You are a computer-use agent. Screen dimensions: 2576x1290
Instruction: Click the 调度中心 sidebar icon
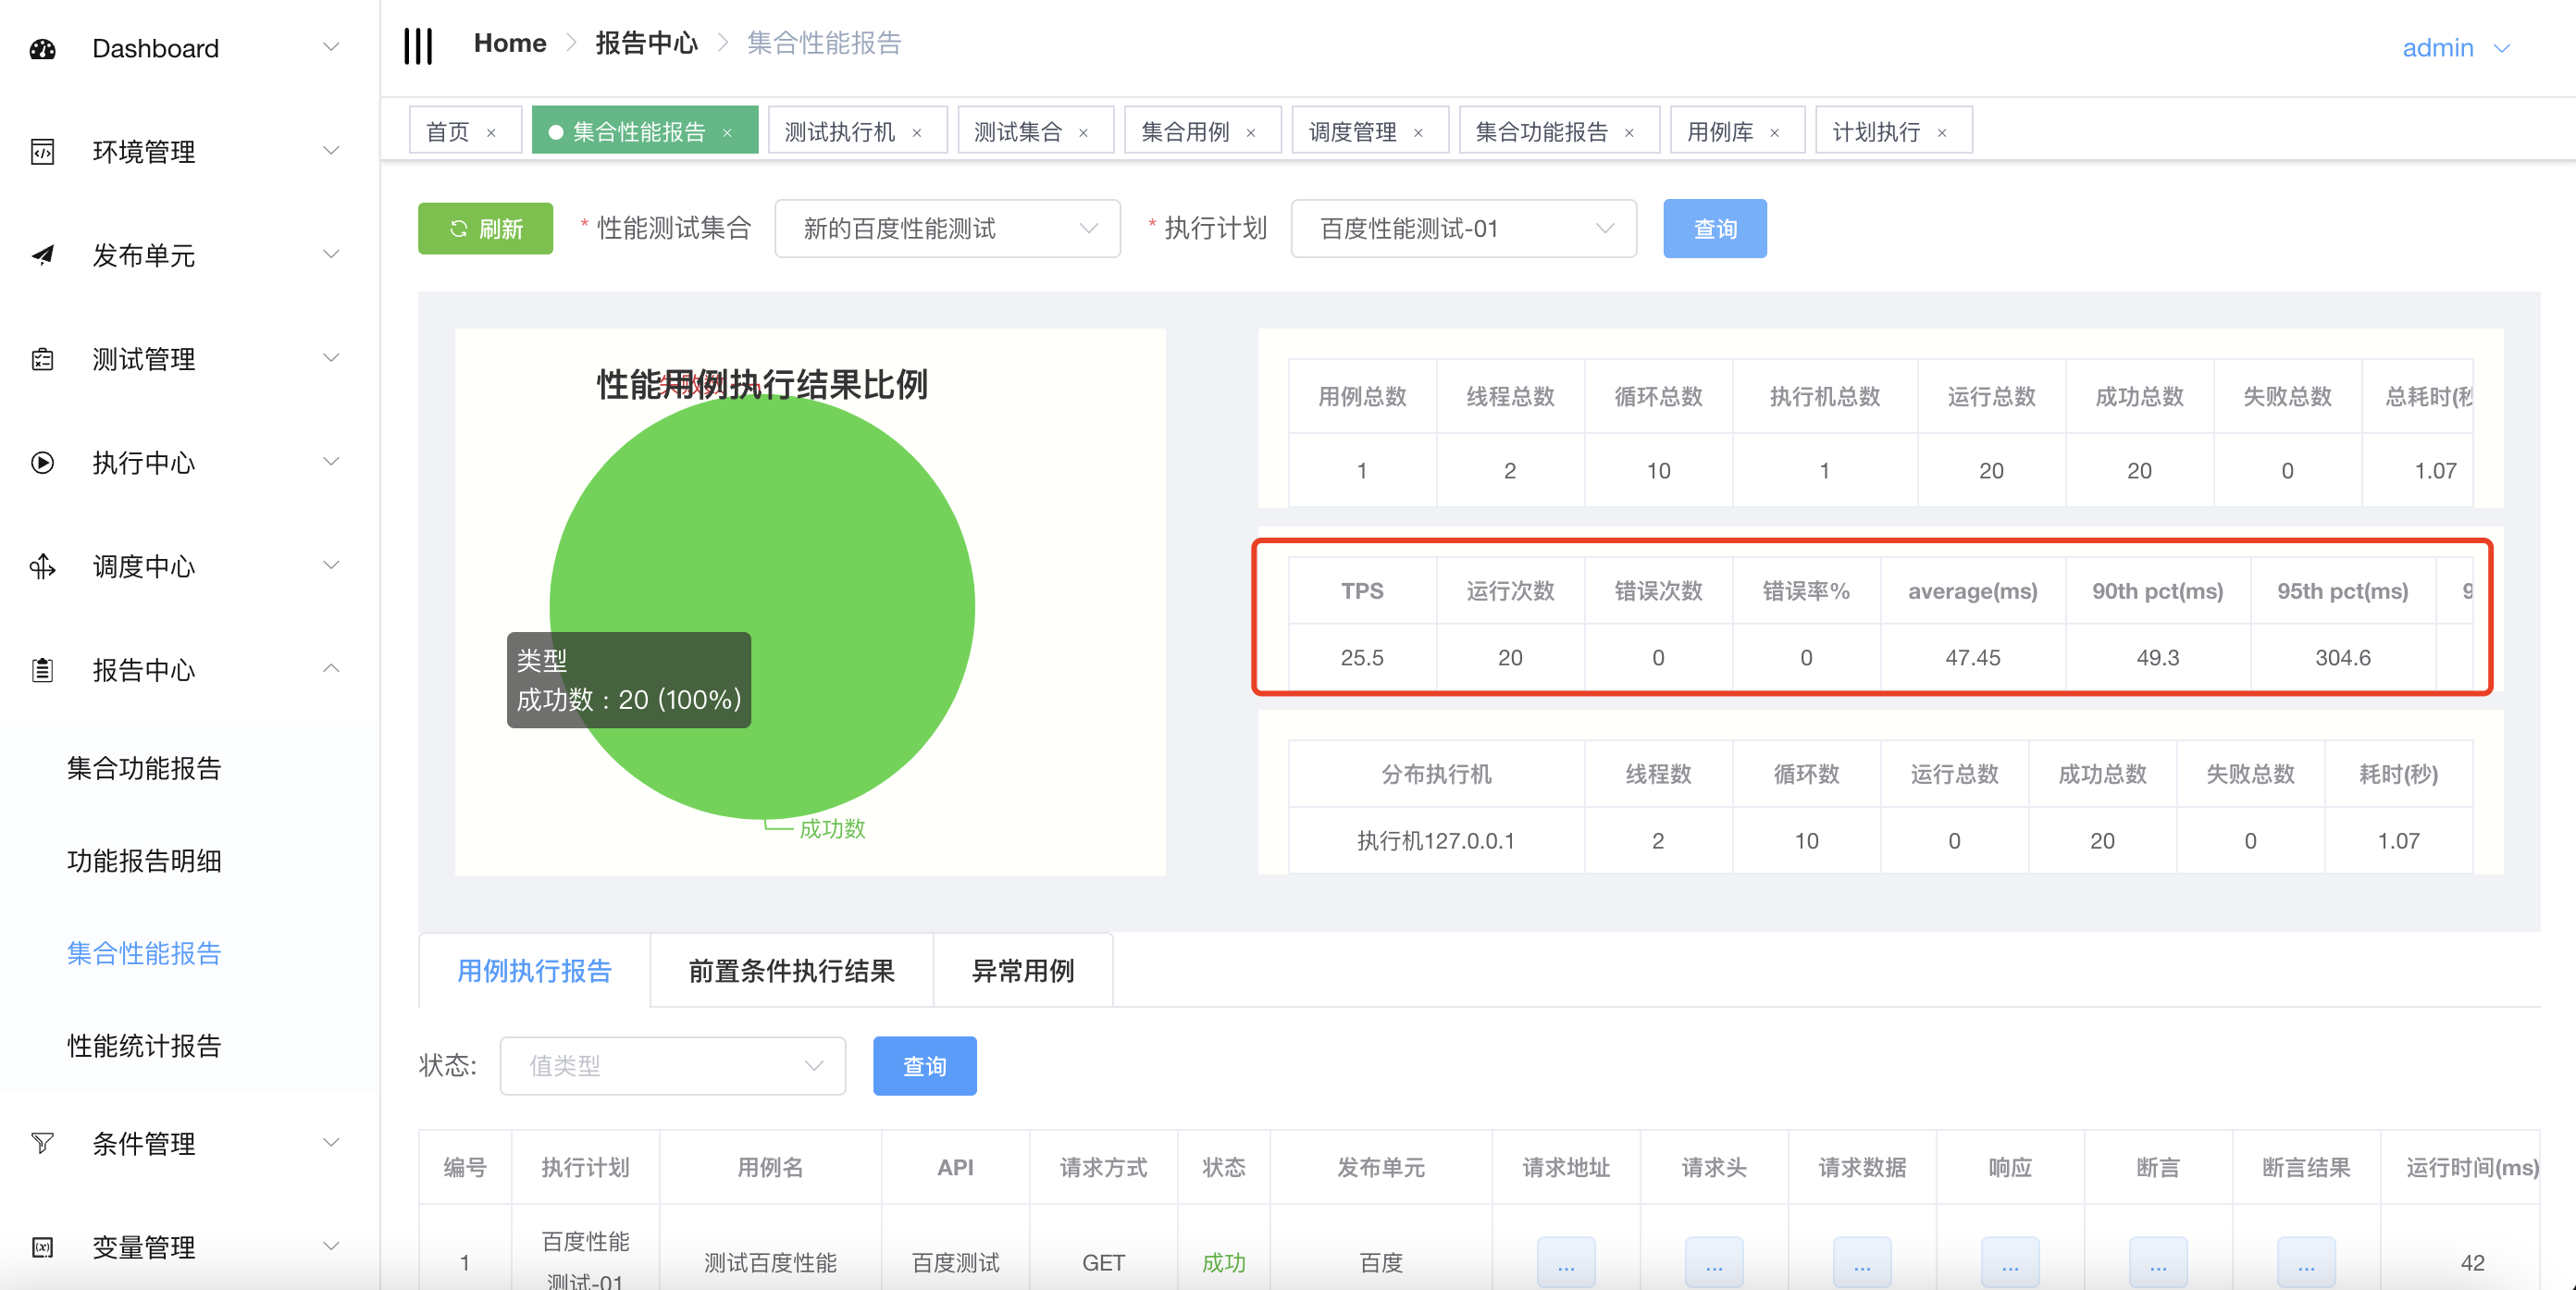pos(42,567)
